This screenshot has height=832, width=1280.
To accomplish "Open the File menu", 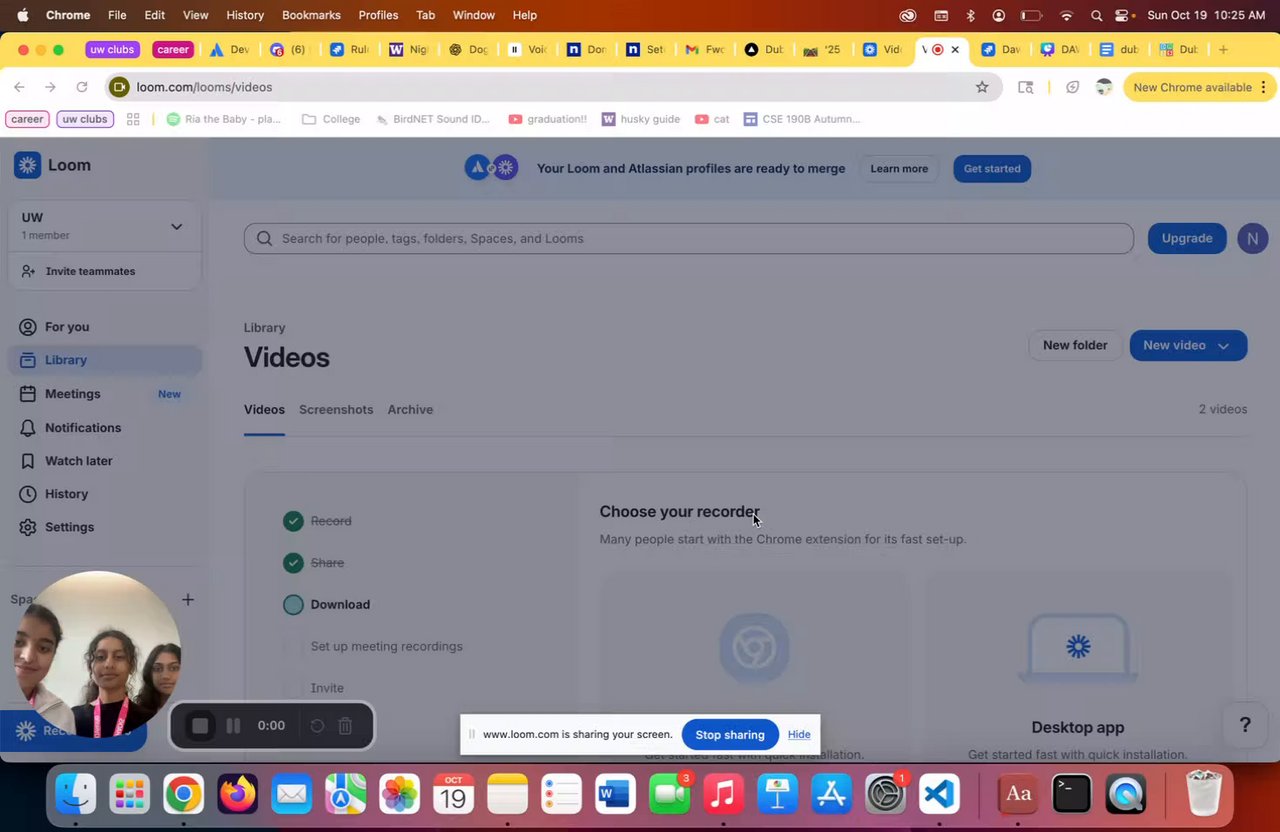I will (x=117, y=15).
